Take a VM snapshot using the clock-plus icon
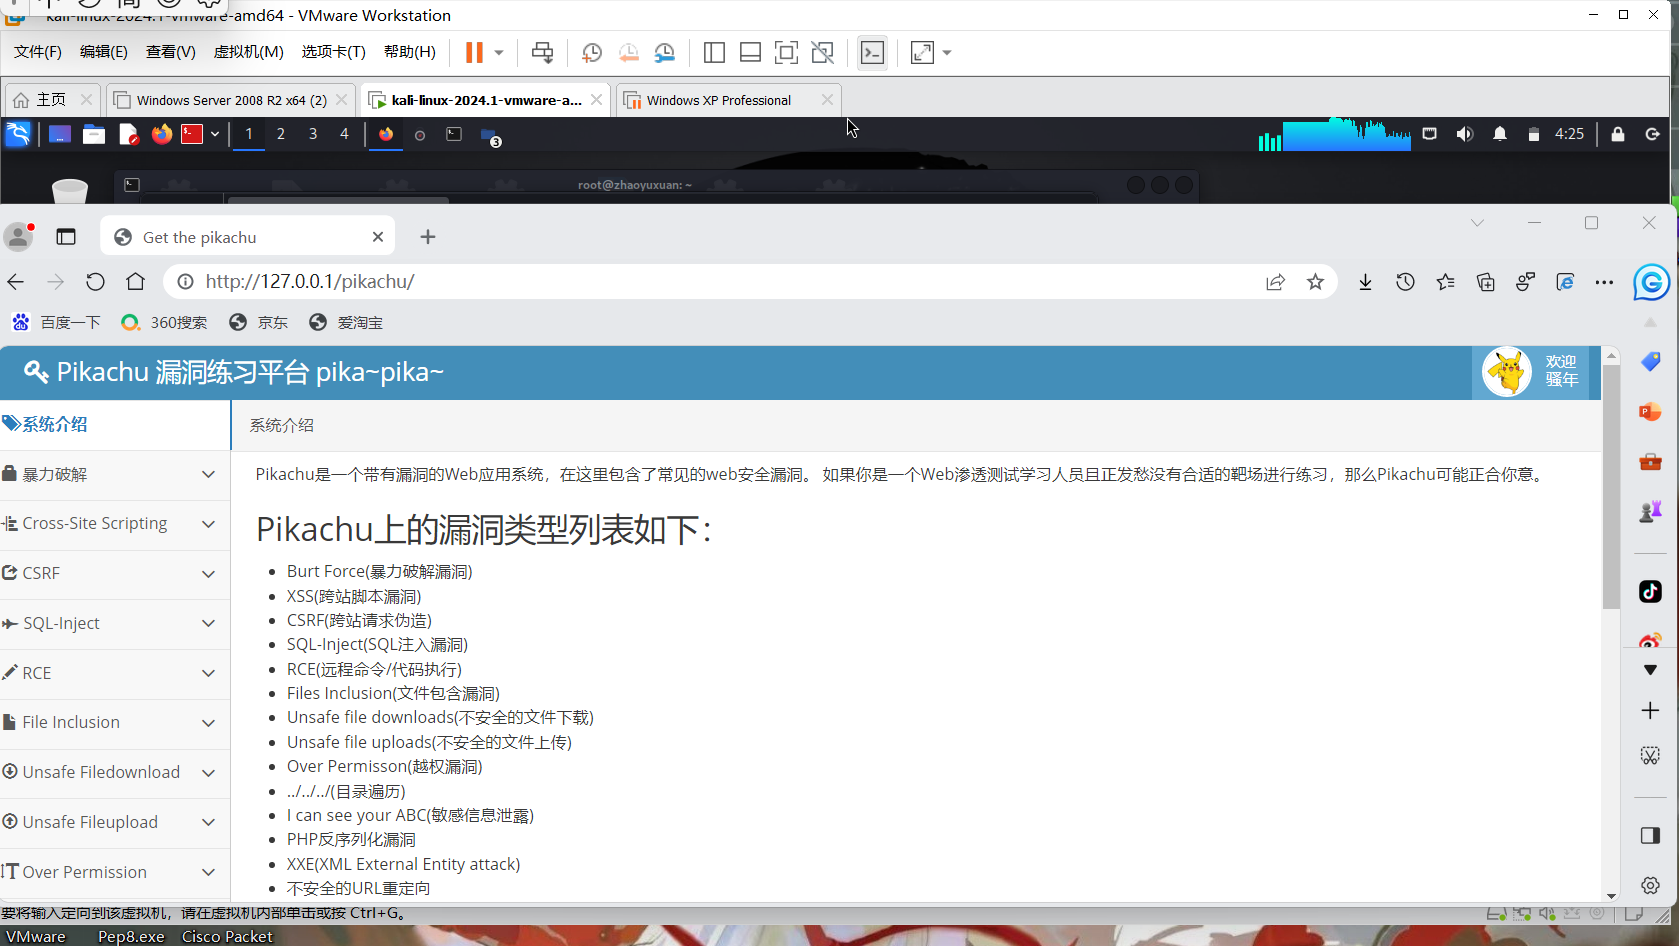 tap(592, 52)
